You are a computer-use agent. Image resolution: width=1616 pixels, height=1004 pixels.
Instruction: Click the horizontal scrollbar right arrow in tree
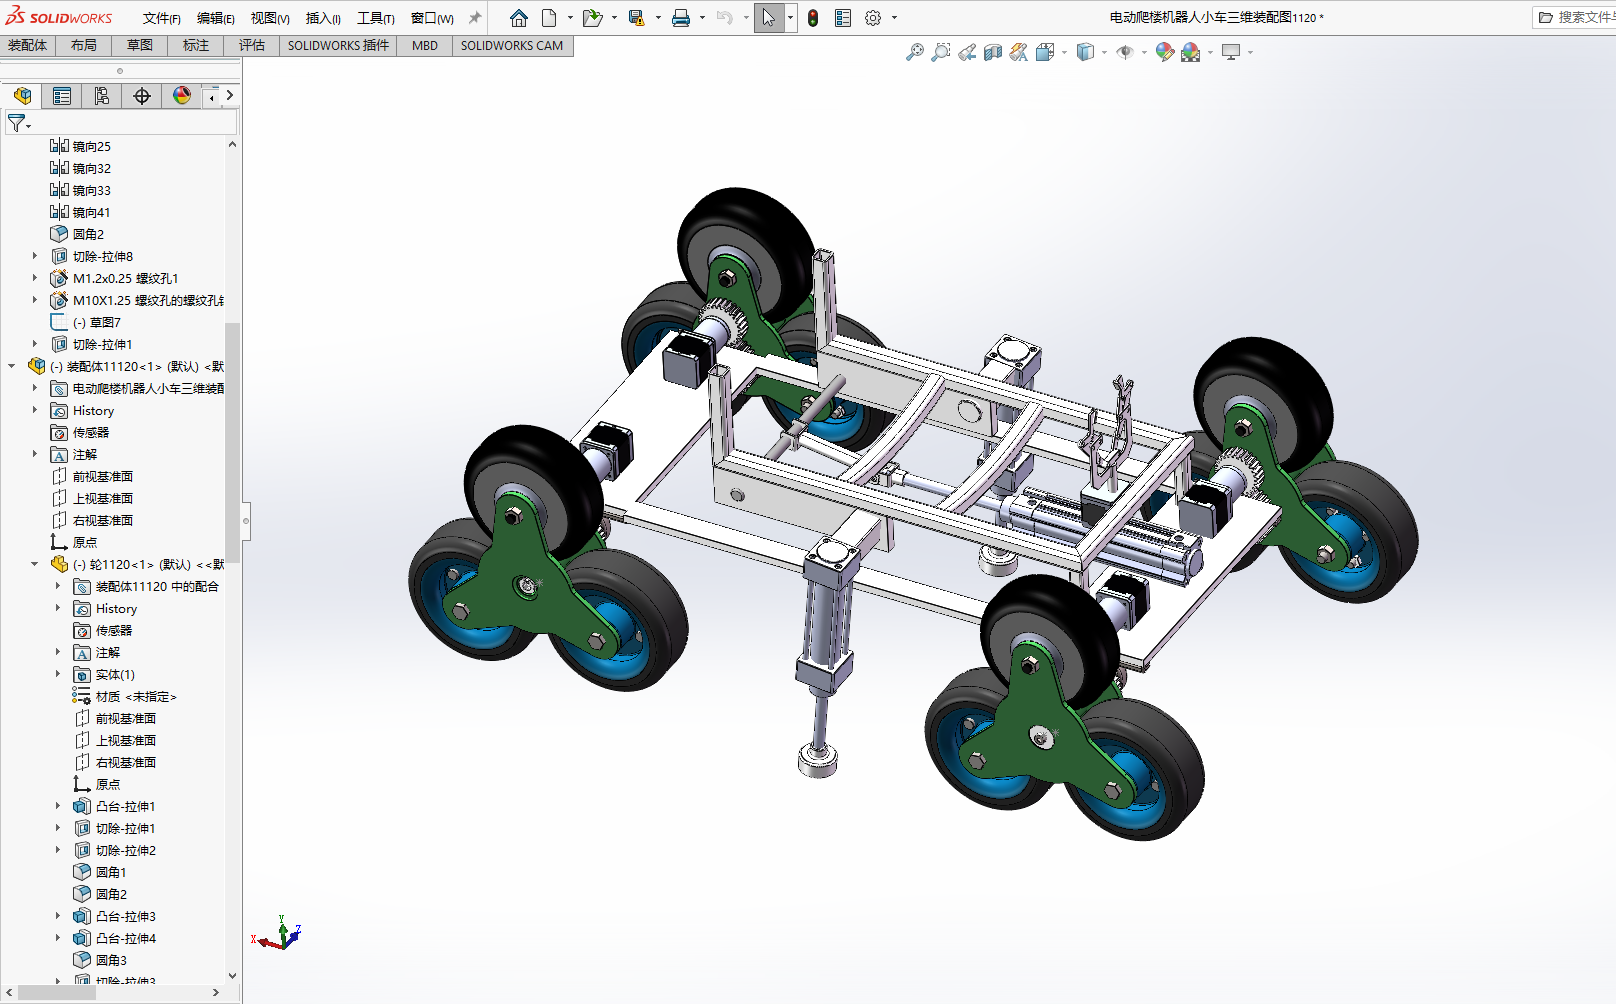coord(216,993)
